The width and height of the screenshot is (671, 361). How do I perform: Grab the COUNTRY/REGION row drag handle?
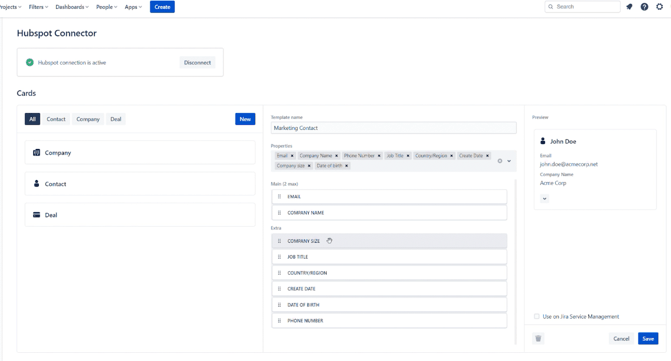[279, 273]
